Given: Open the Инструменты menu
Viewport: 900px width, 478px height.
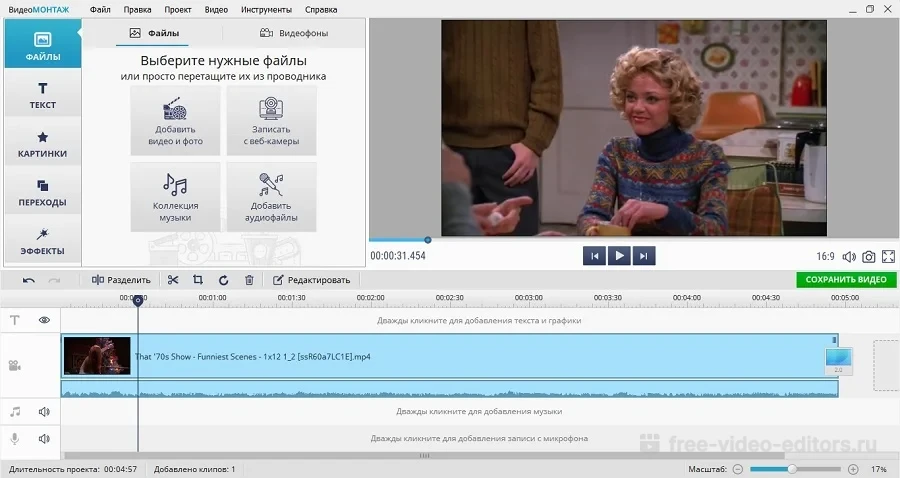Looking at the screenshot, I should tap(267, 9).
